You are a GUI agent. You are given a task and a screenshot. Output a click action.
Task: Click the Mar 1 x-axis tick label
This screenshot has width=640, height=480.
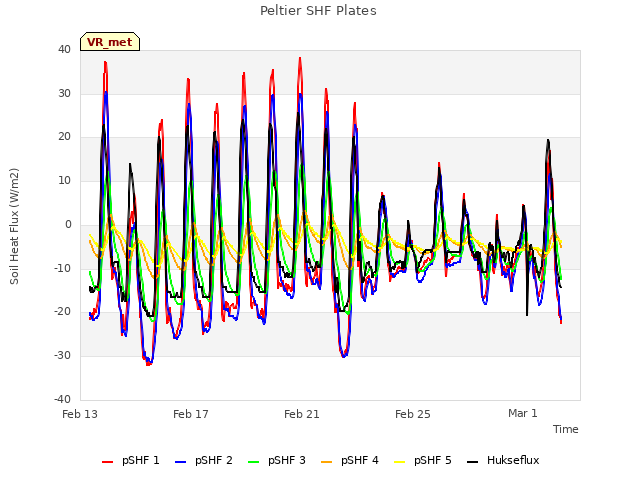[523, 413]
